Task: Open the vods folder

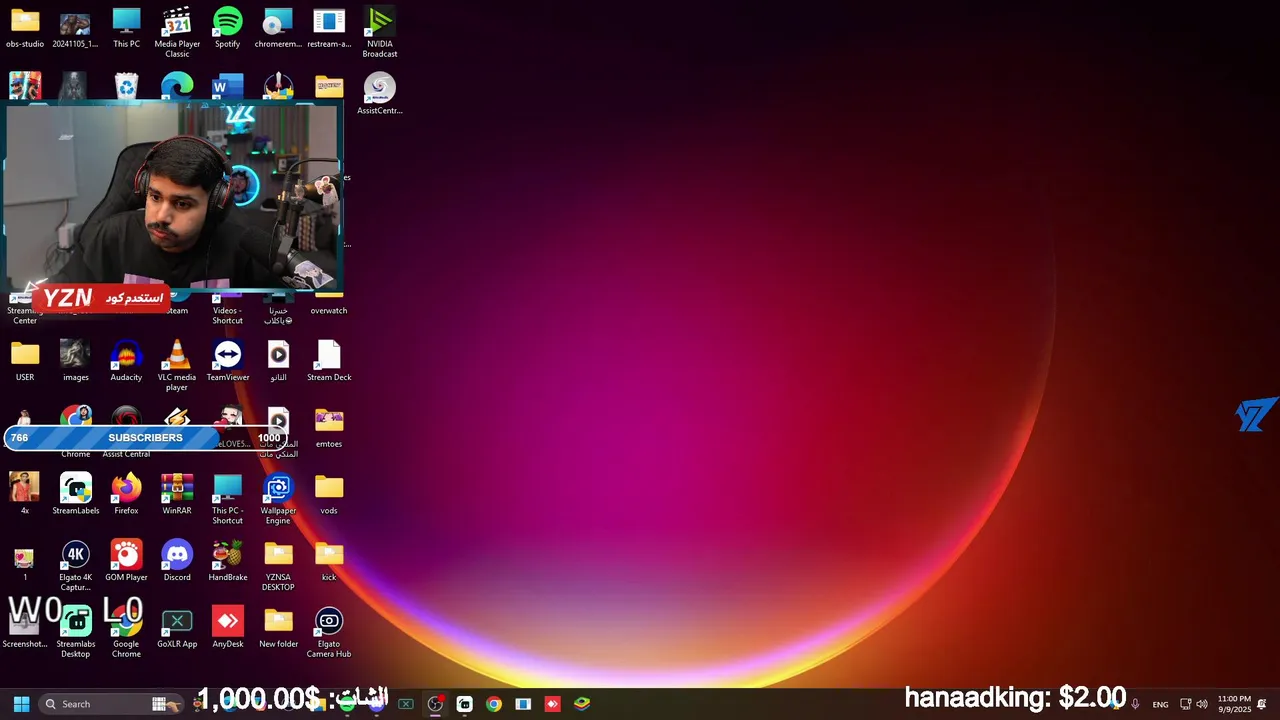Action: 329,494
